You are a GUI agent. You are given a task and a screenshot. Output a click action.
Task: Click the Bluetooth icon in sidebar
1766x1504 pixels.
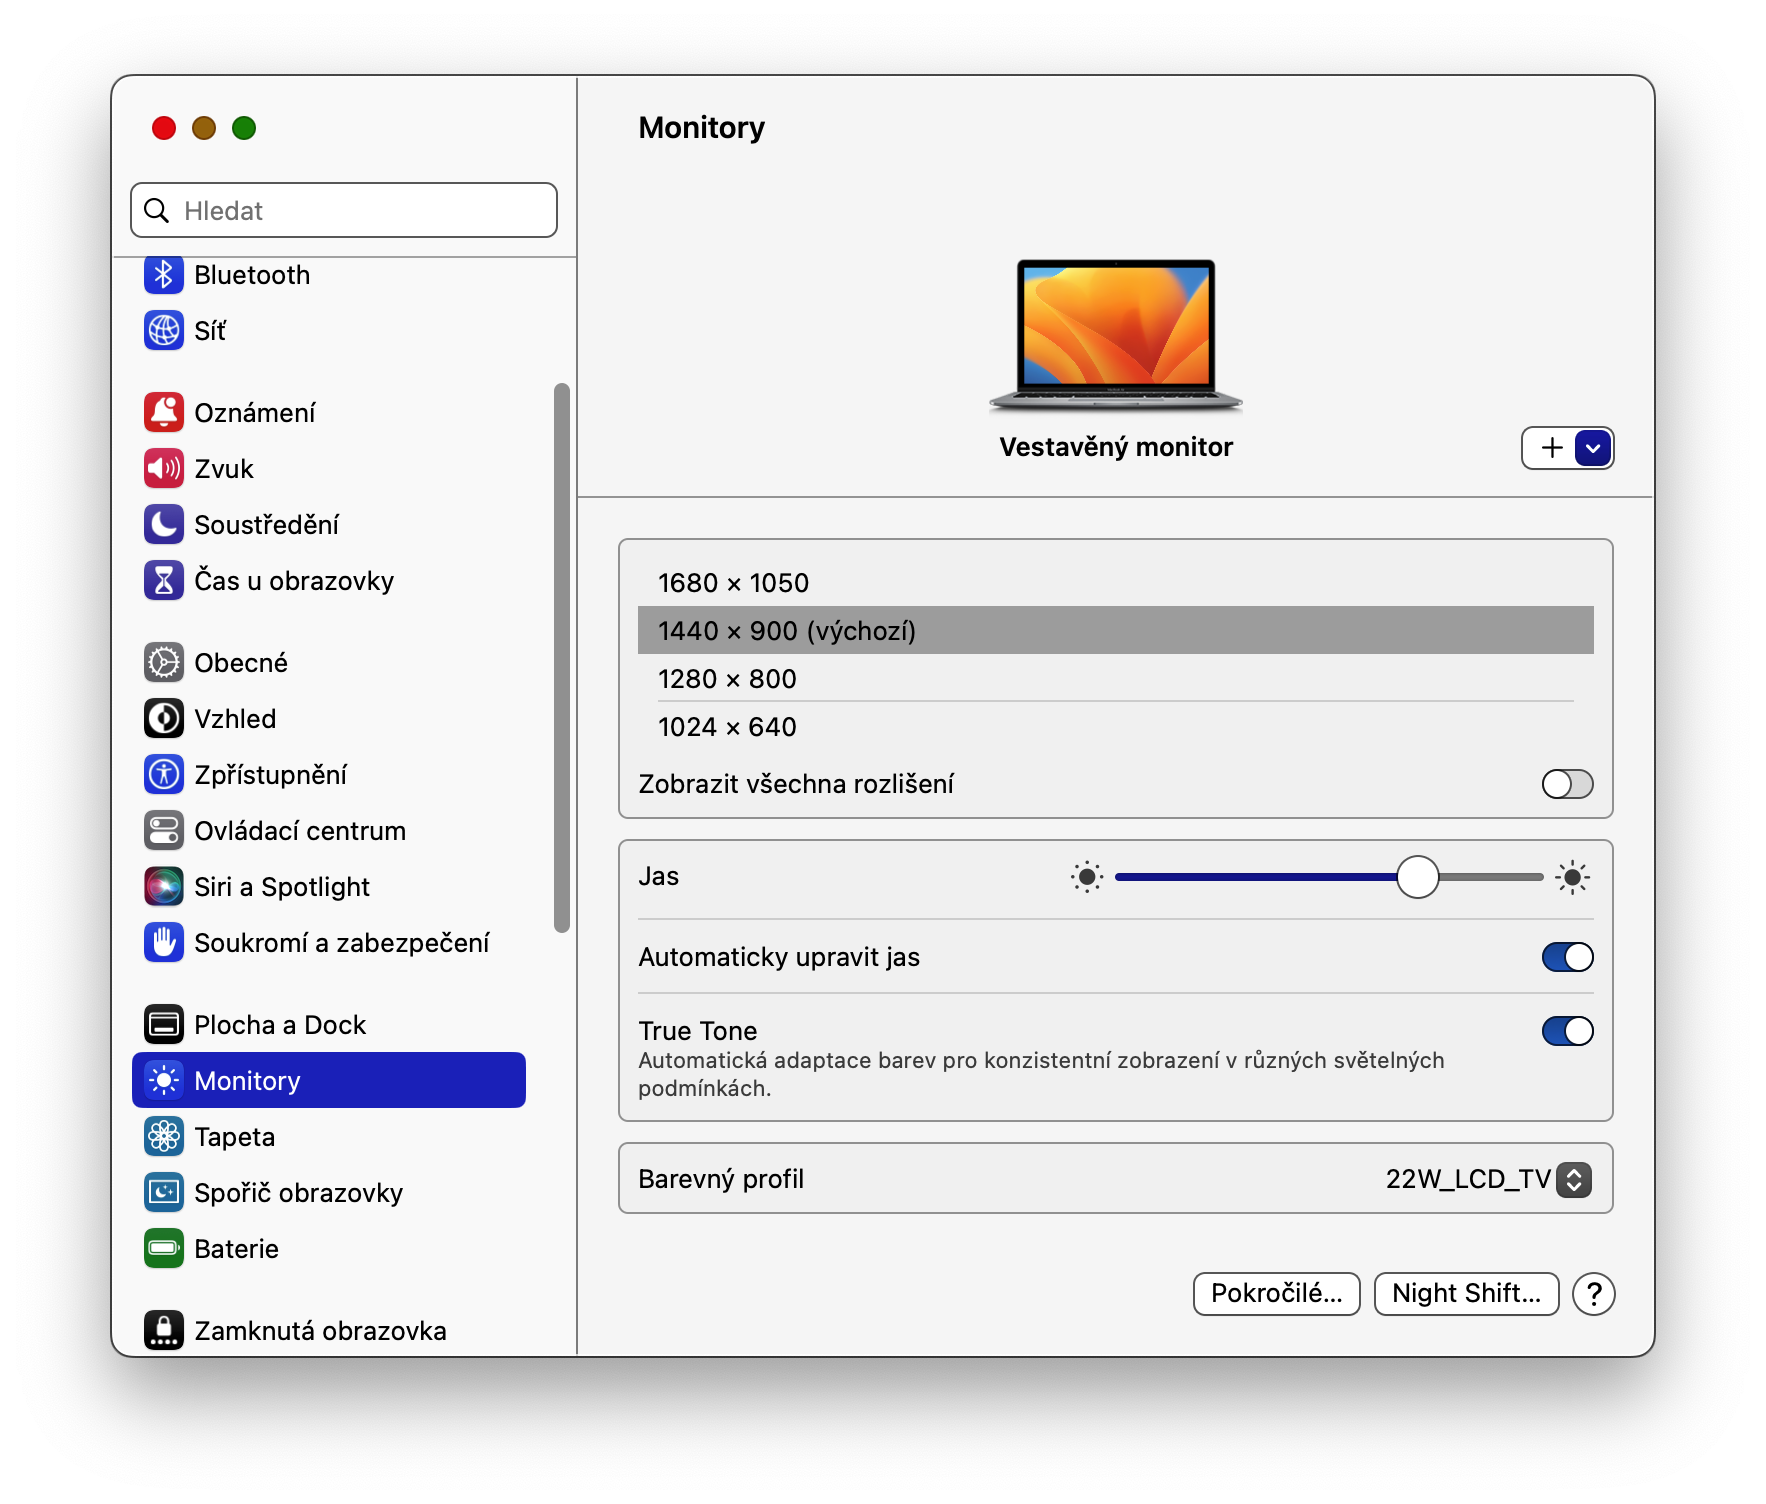164,275
